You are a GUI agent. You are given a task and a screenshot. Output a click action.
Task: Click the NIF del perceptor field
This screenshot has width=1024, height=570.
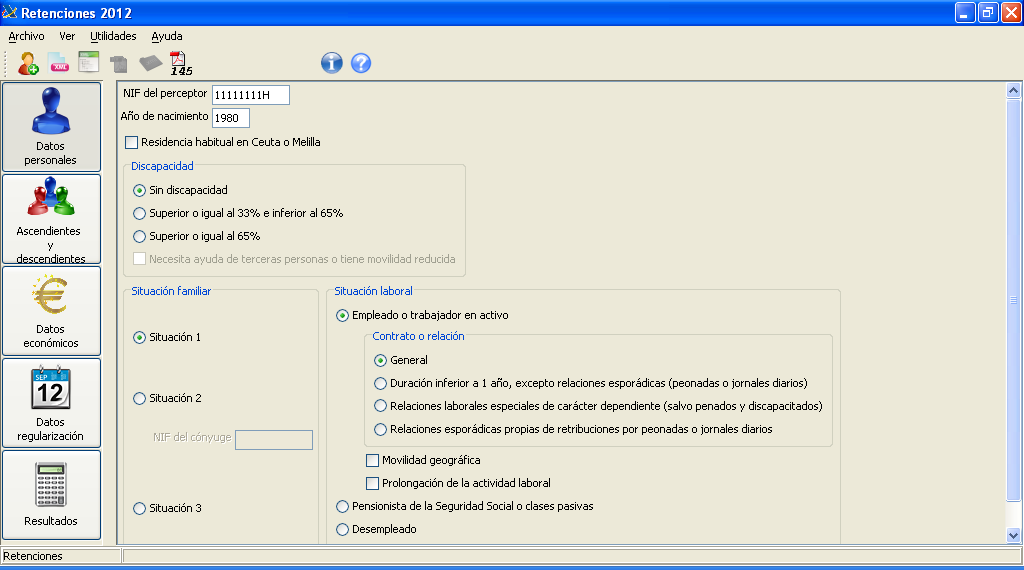250,95
